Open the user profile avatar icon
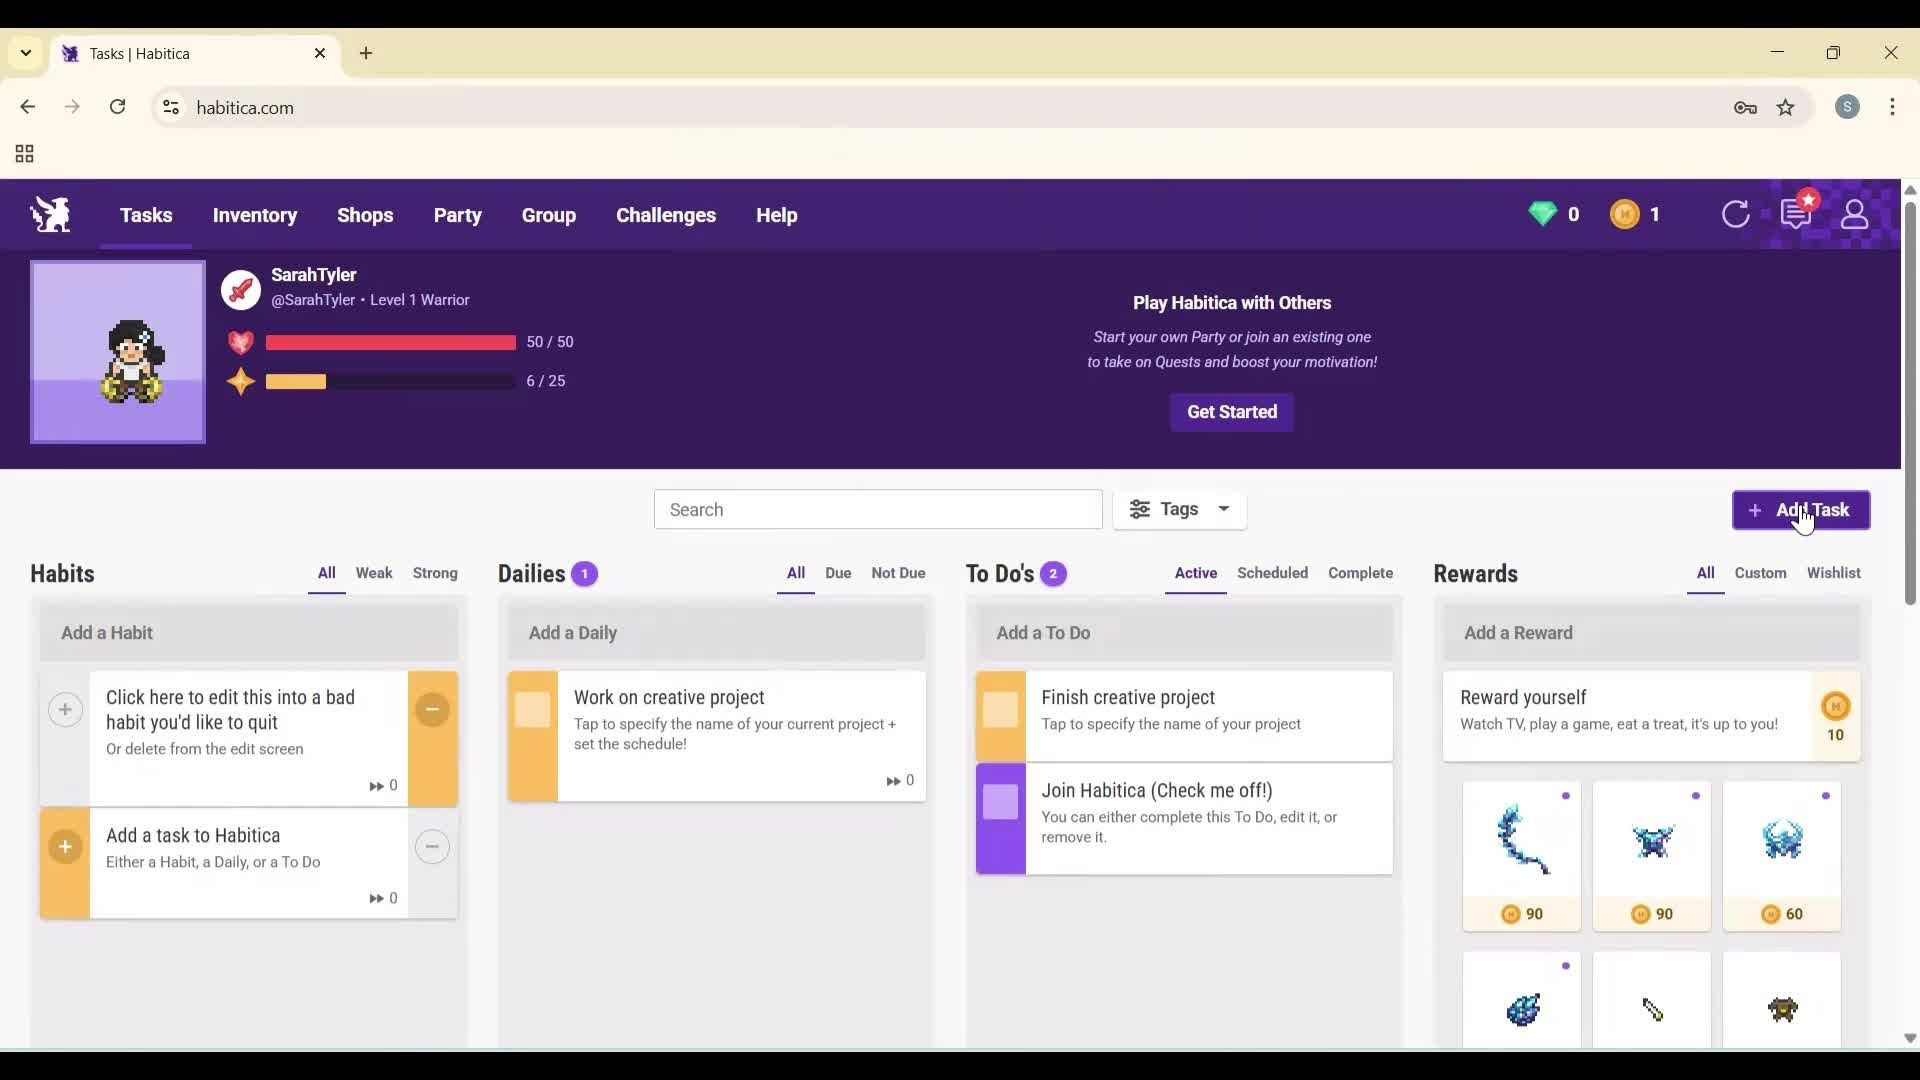1920x1080 pixels. [x=1855, y=214]
